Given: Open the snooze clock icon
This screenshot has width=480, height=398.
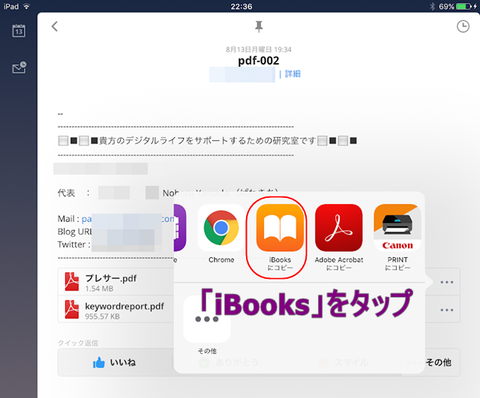Looking at the screenshot, I should click(463, 26).
